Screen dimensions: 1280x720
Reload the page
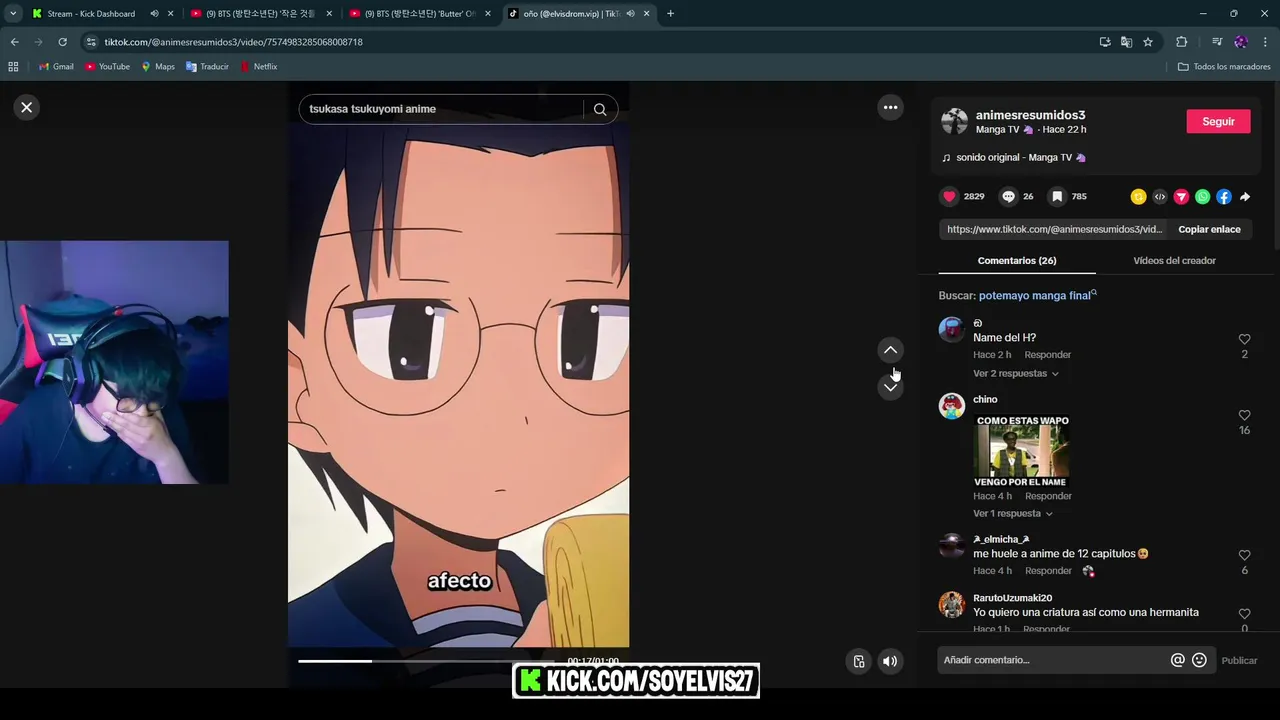(x=62, y=42)
